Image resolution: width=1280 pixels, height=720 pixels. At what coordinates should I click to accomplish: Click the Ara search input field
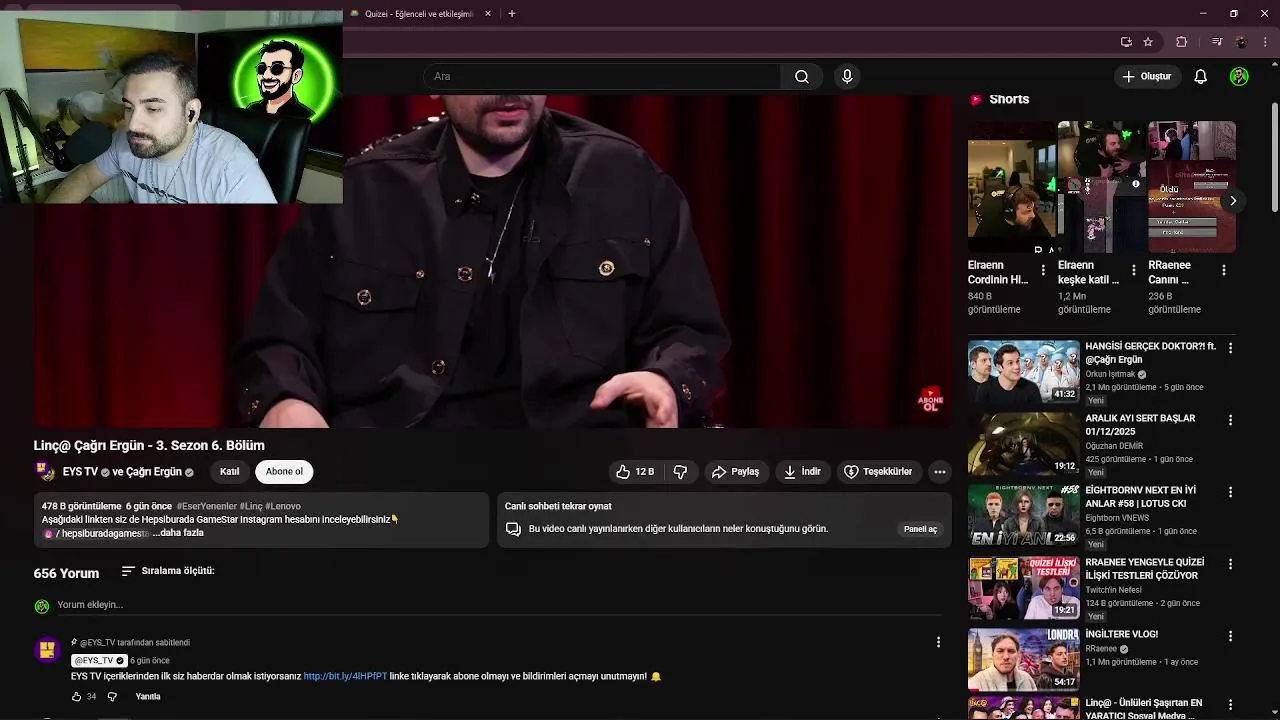click(602, 76)
